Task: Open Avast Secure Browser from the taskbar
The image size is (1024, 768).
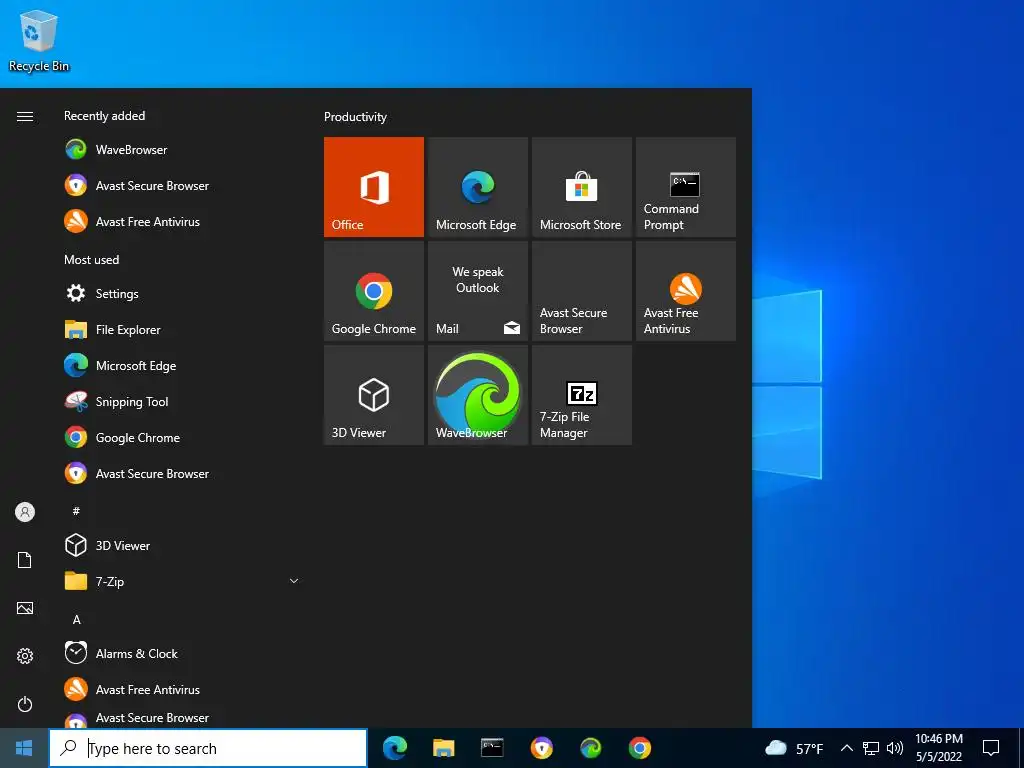Action: 541,748
